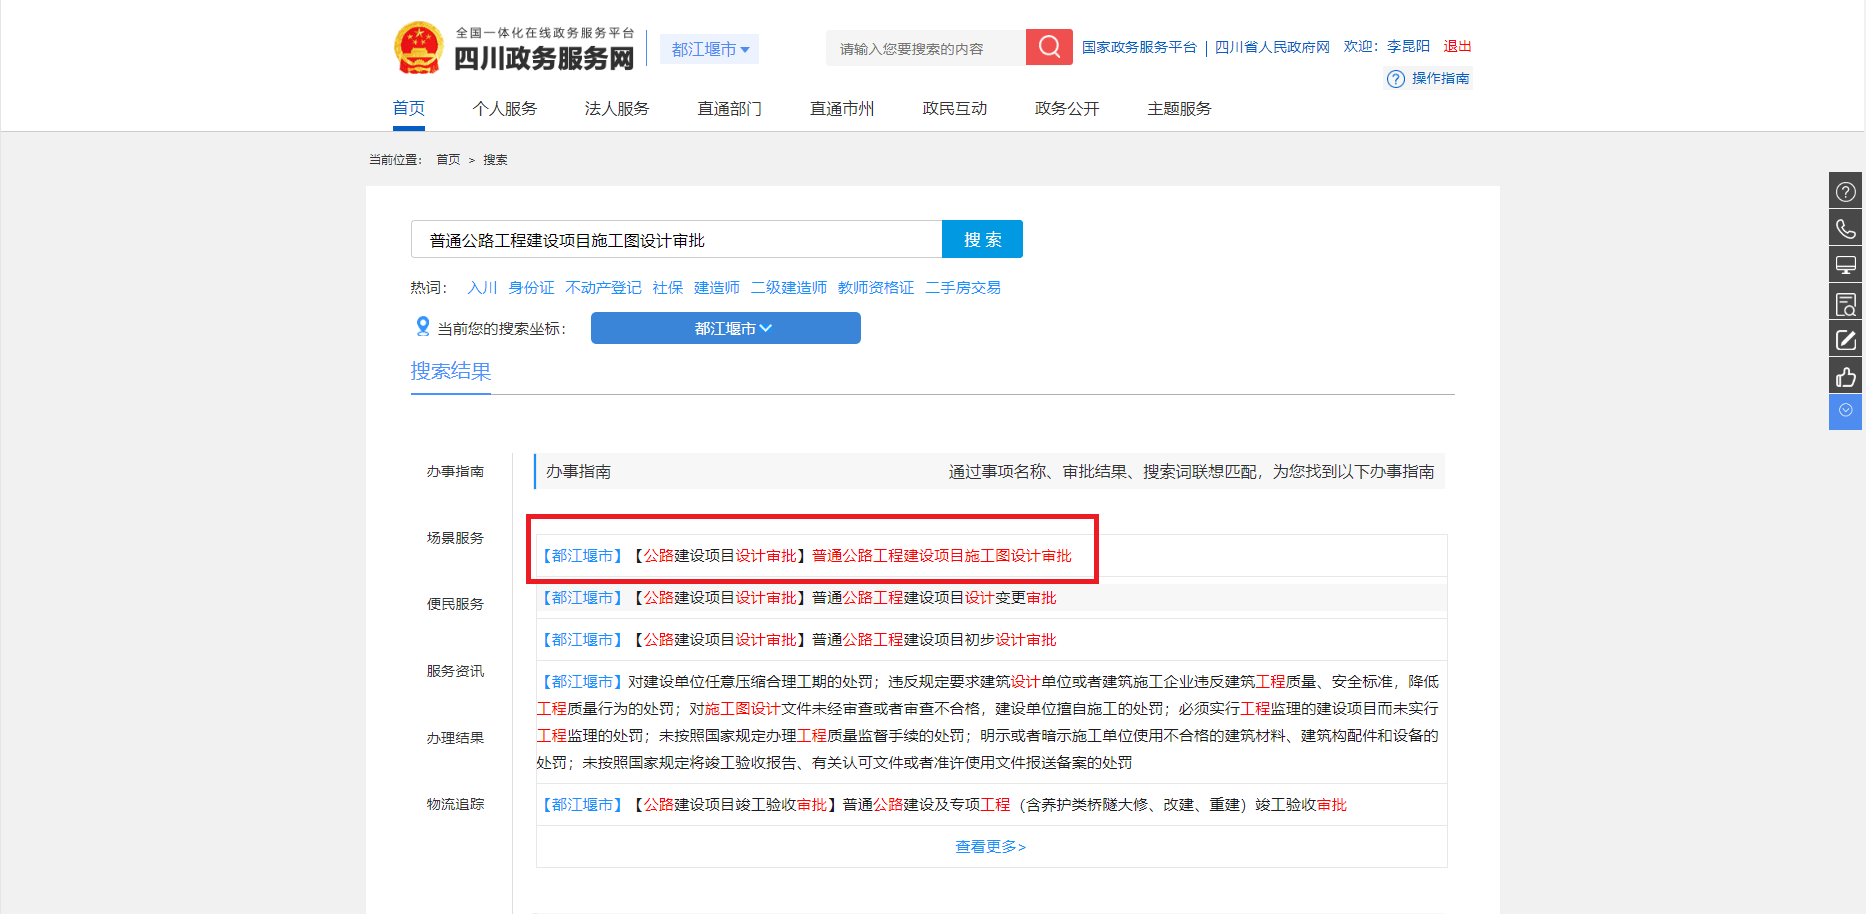Focus the top header search input

pos(926,48)
